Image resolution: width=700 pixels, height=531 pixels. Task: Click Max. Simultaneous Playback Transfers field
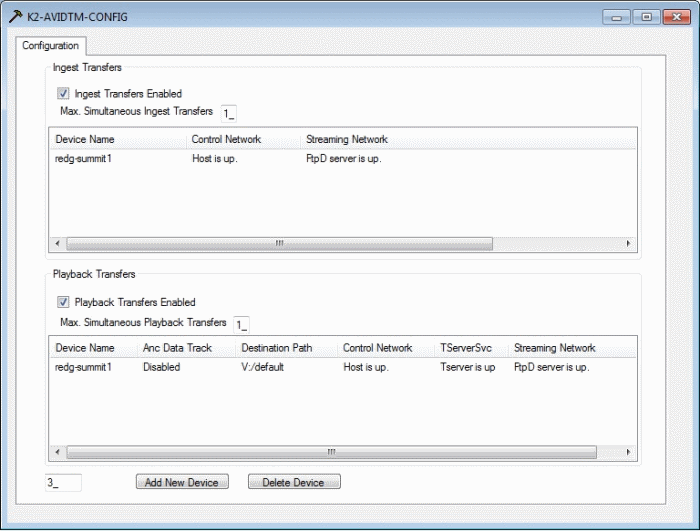[241, 324]
